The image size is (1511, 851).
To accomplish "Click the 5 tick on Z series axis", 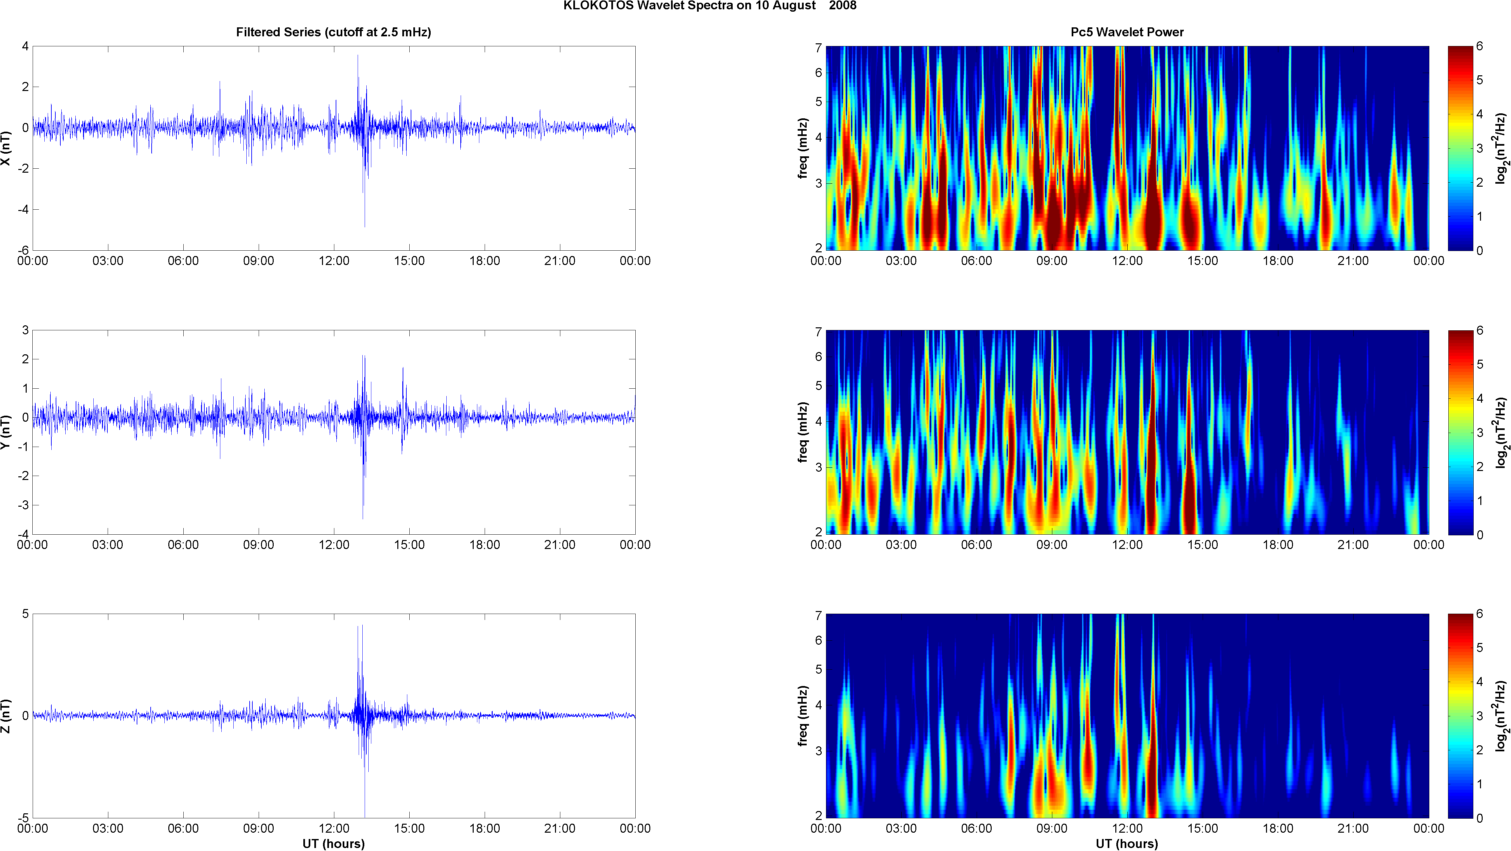I will 25,614.
